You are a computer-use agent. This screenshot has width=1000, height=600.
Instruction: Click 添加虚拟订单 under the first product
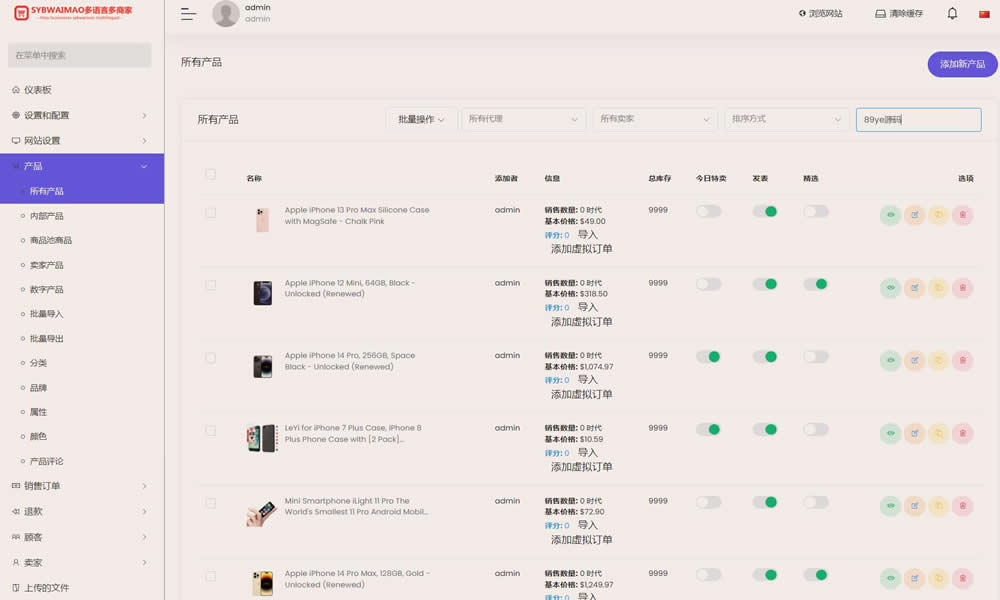point(581,249)
